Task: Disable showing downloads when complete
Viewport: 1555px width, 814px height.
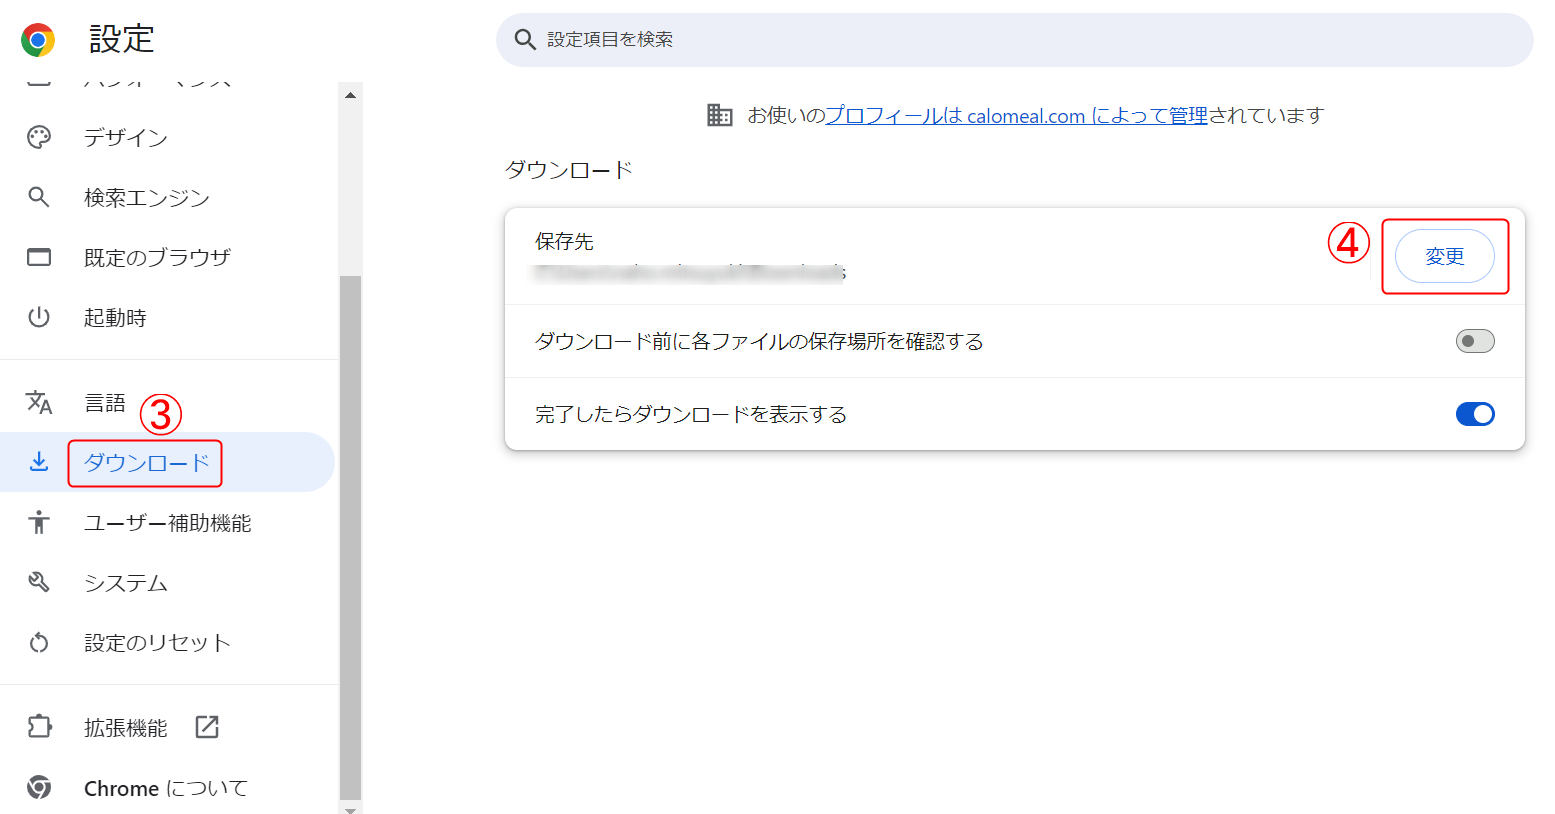Action: (1474, 414)
